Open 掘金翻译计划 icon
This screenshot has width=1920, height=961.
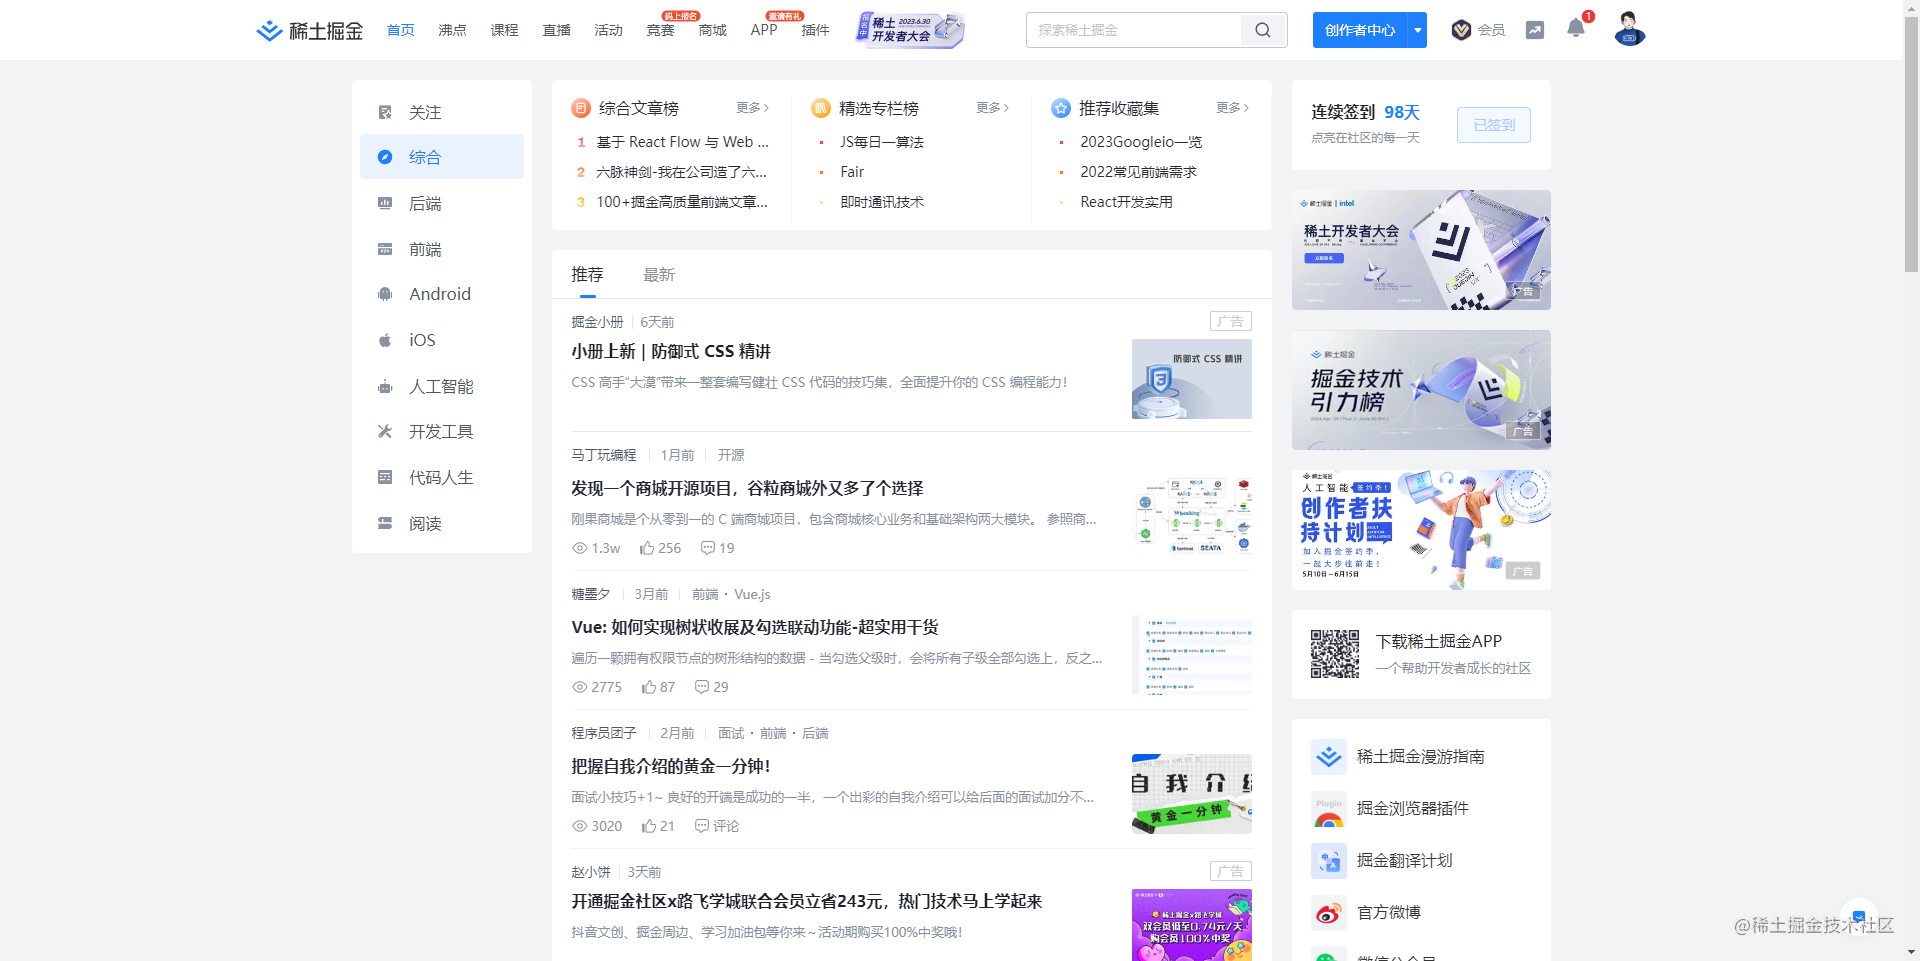(1329, 861)
